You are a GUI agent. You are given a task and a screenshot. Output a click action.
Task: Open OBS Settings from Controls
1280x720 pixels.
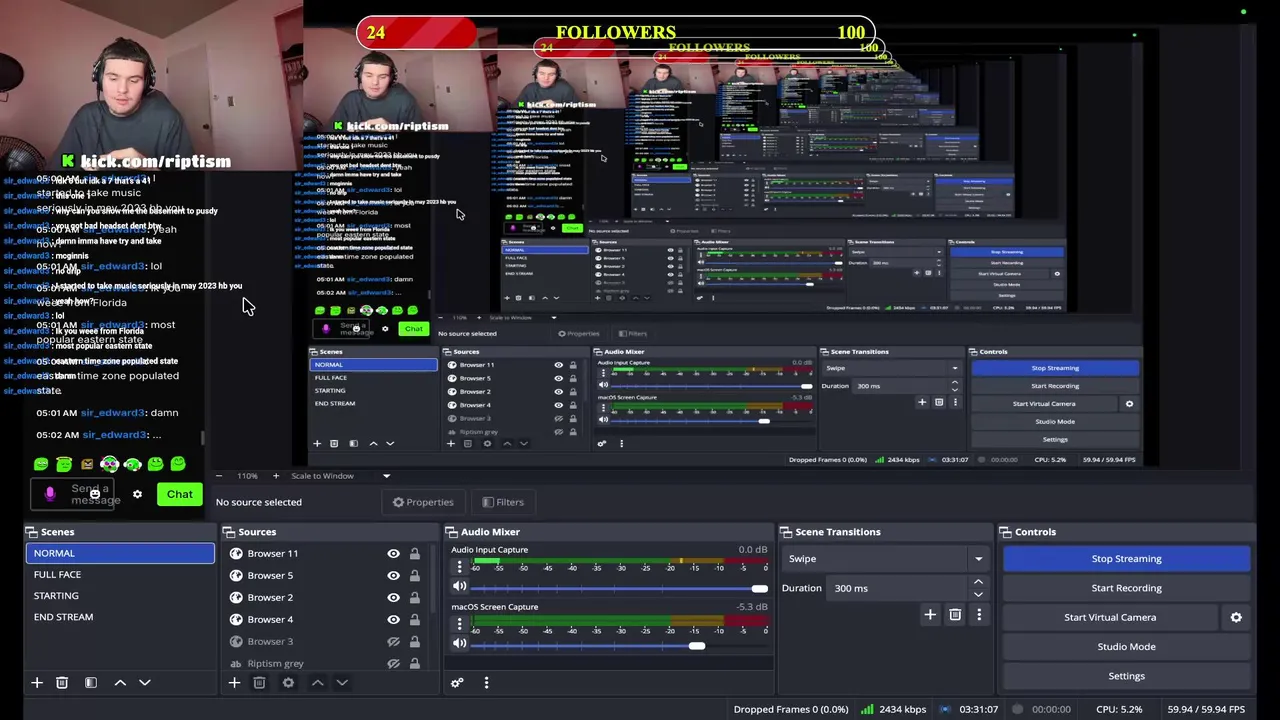(x=1126, y=676)
